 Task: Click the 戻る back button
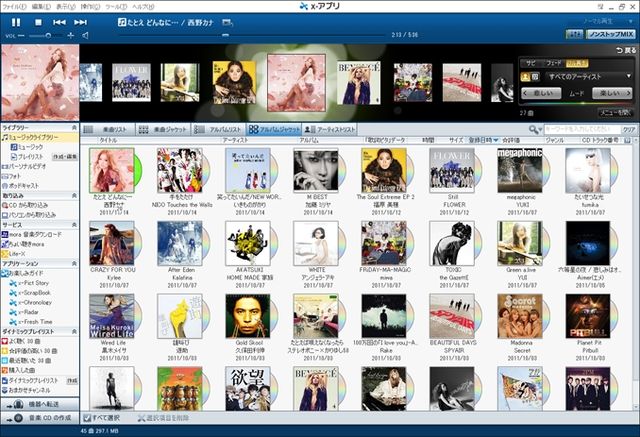point(626,50)
